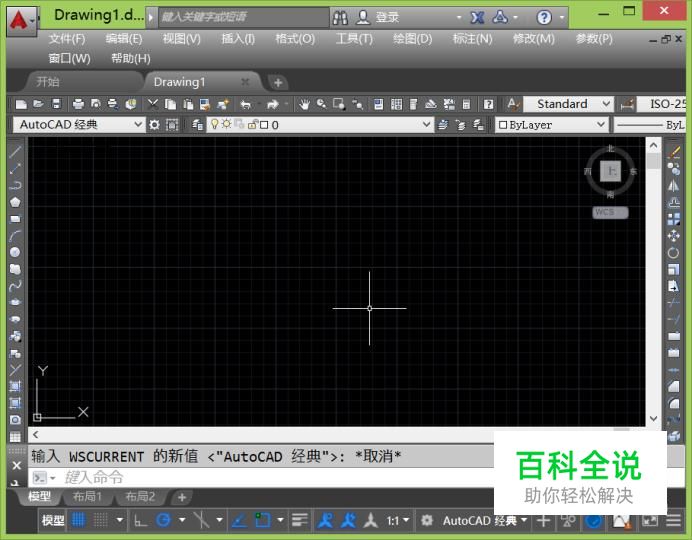The width and height of the screenshot is (692, 540).
Task: Select the Rectangle draw tool
Action: coord(15,218)
